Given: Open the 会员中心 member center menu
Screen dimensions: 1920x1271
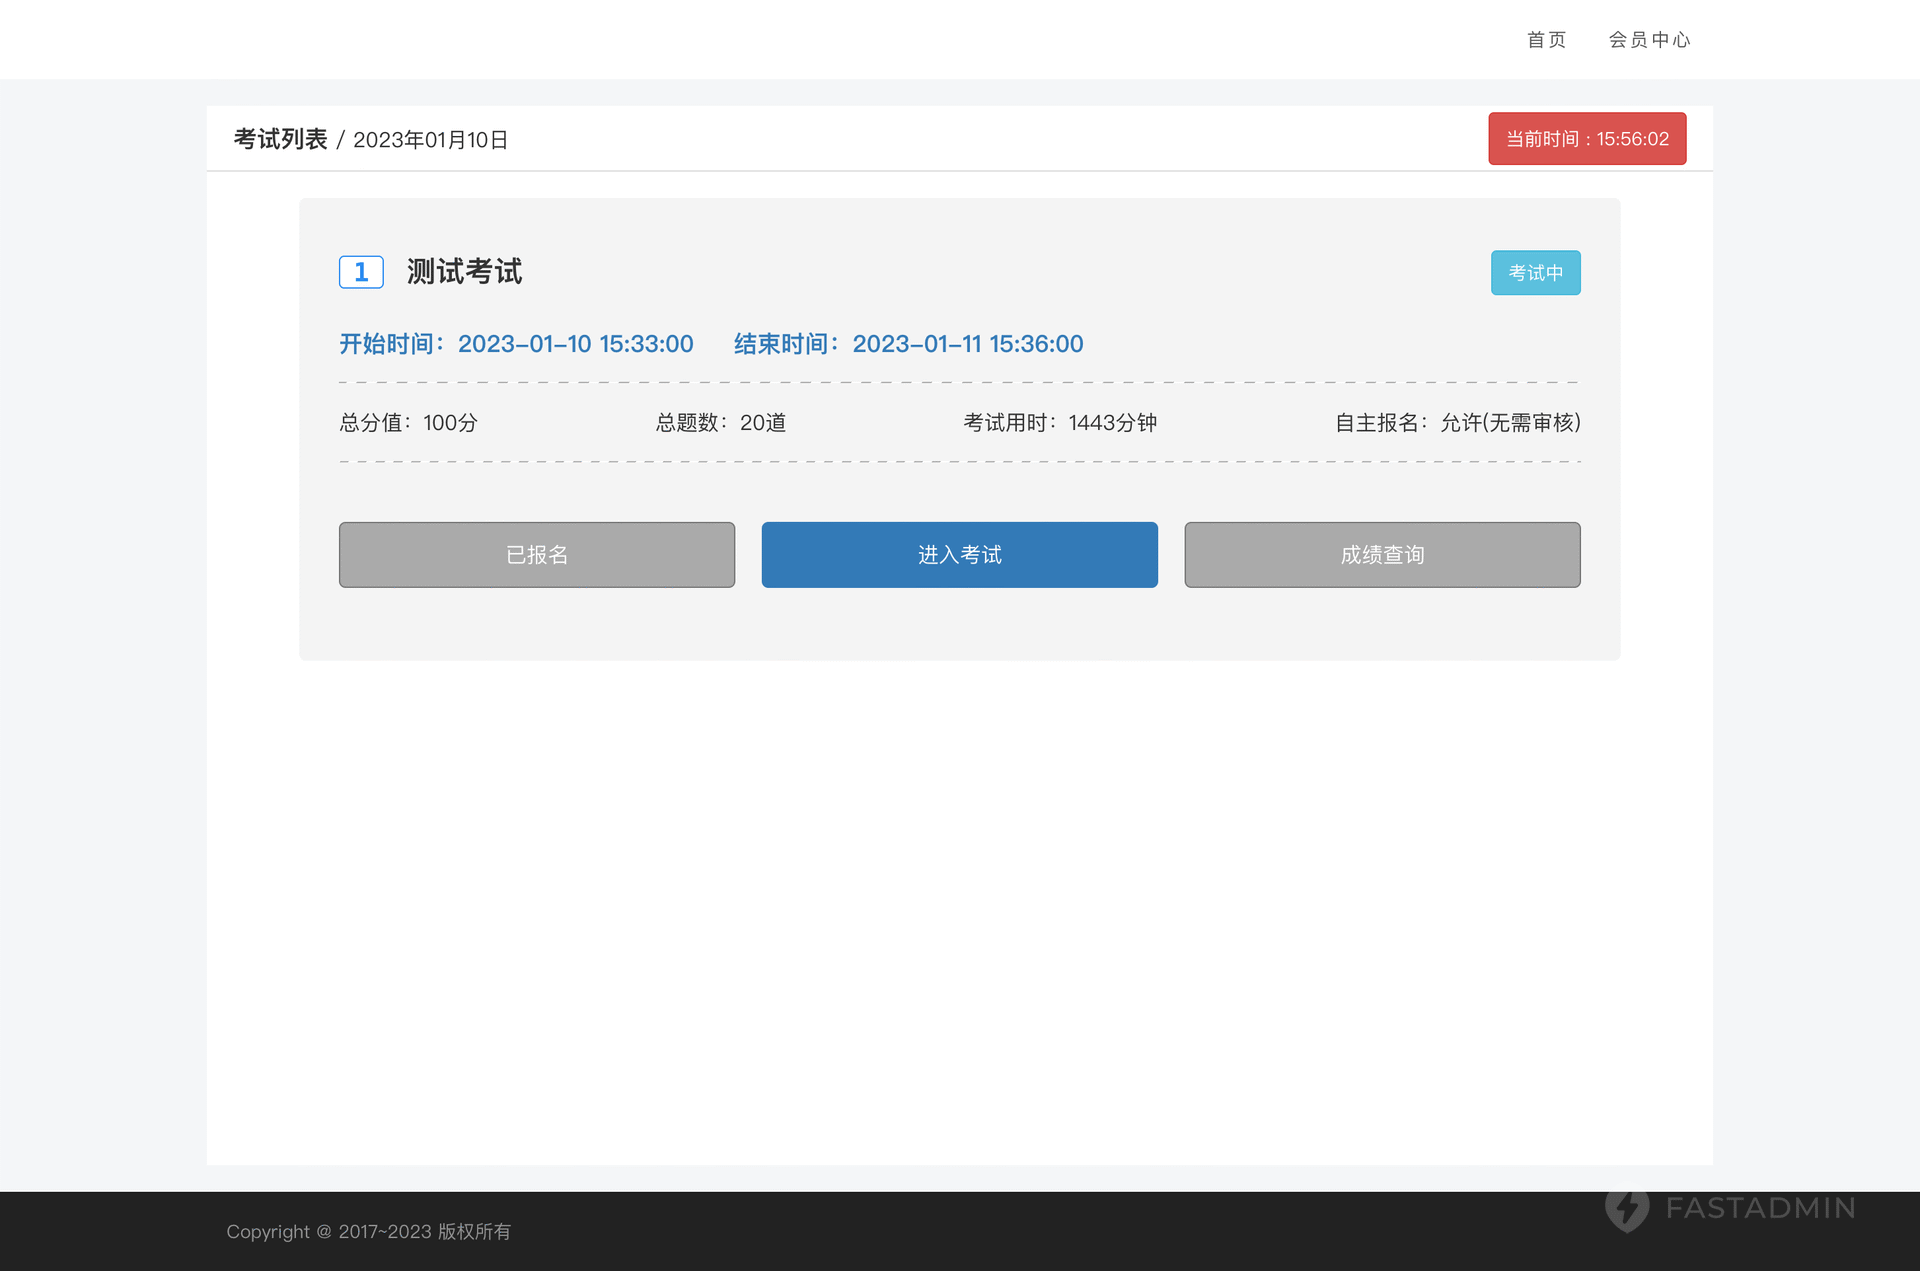Looking at the screenshot, I should tap(1649, 40).
